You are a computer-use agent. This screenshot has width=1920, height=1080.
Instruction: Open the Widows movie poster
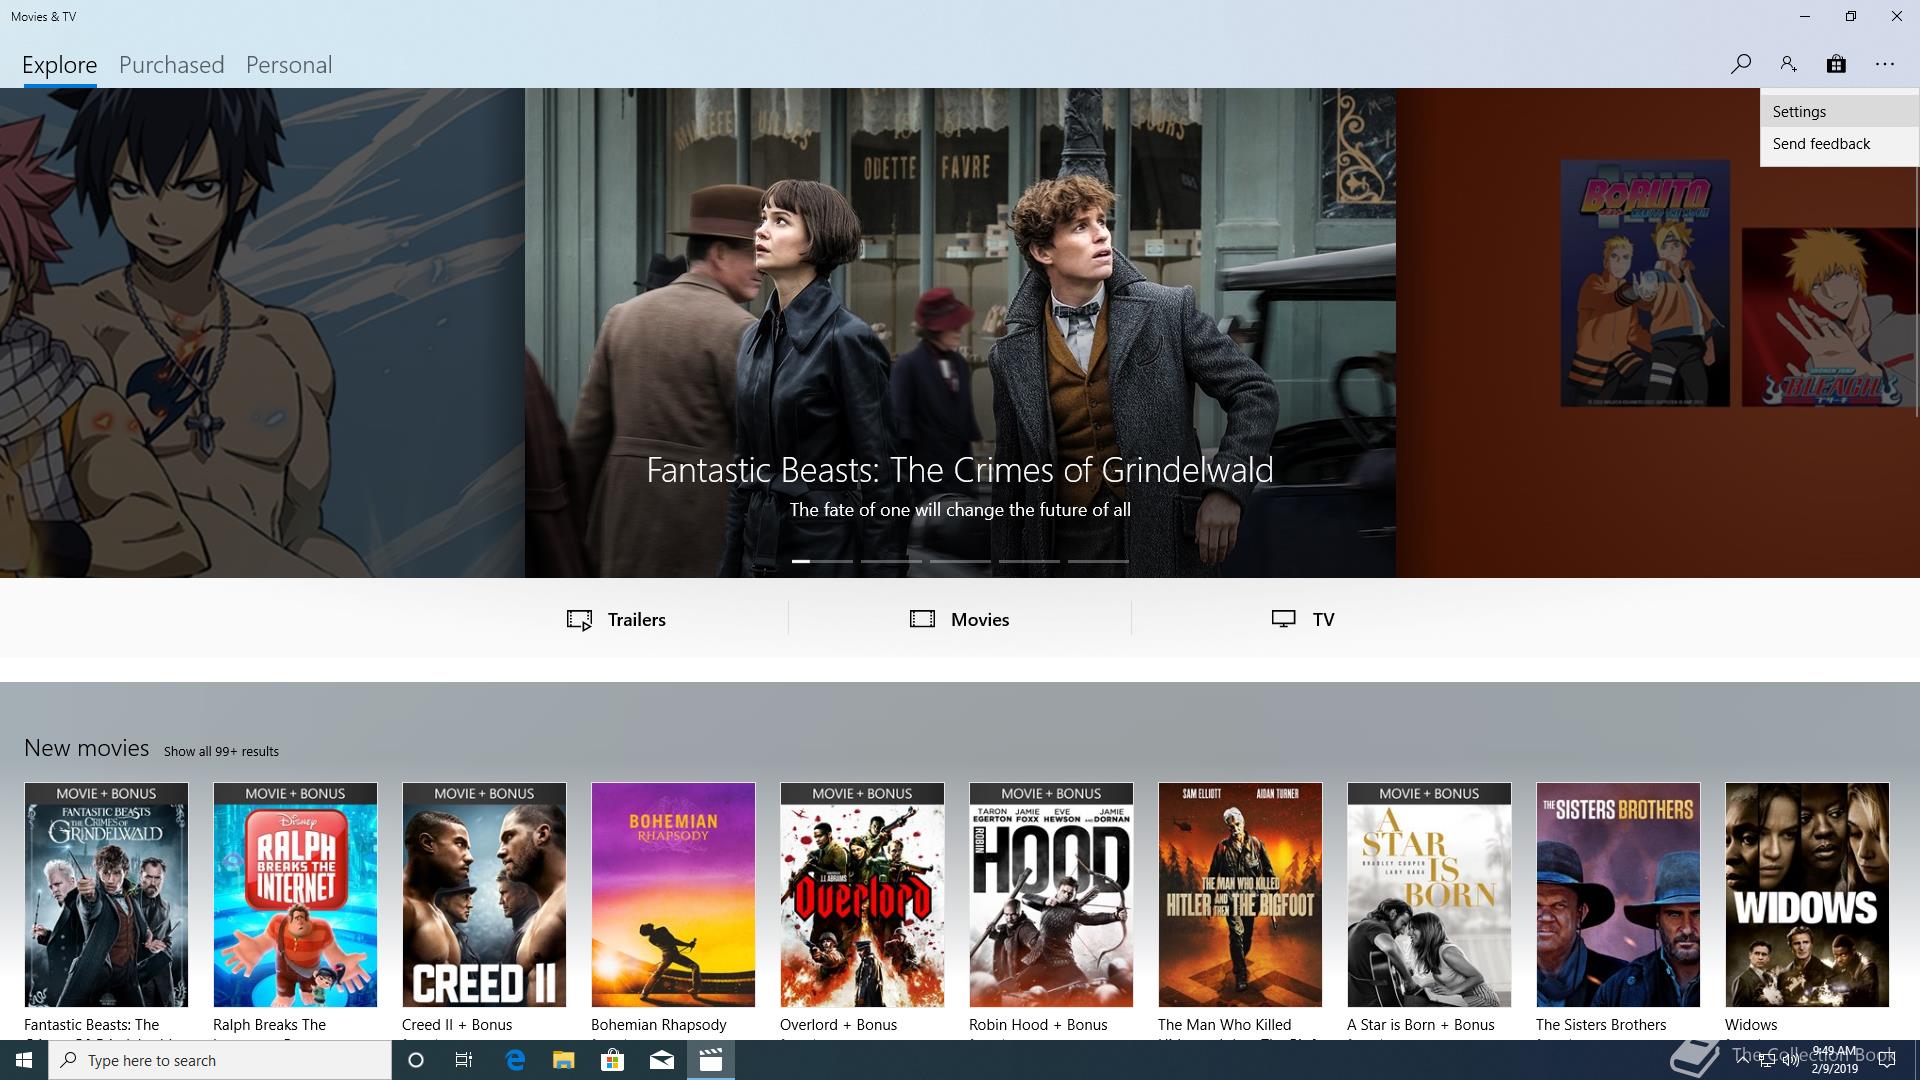pyautogui.click(x=1807, y=895)
